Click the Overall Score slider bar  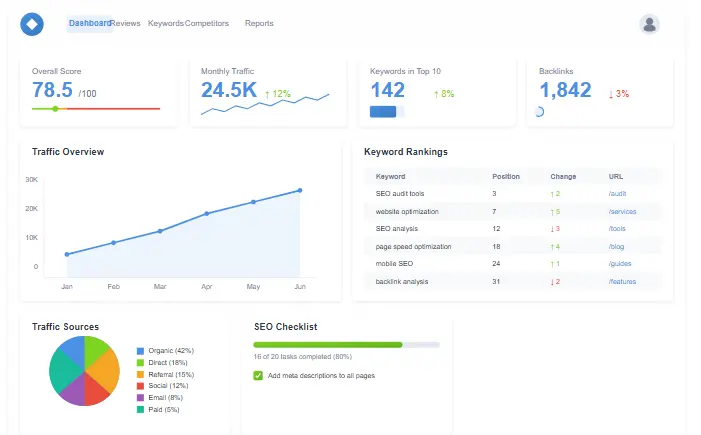coord(95,108)
